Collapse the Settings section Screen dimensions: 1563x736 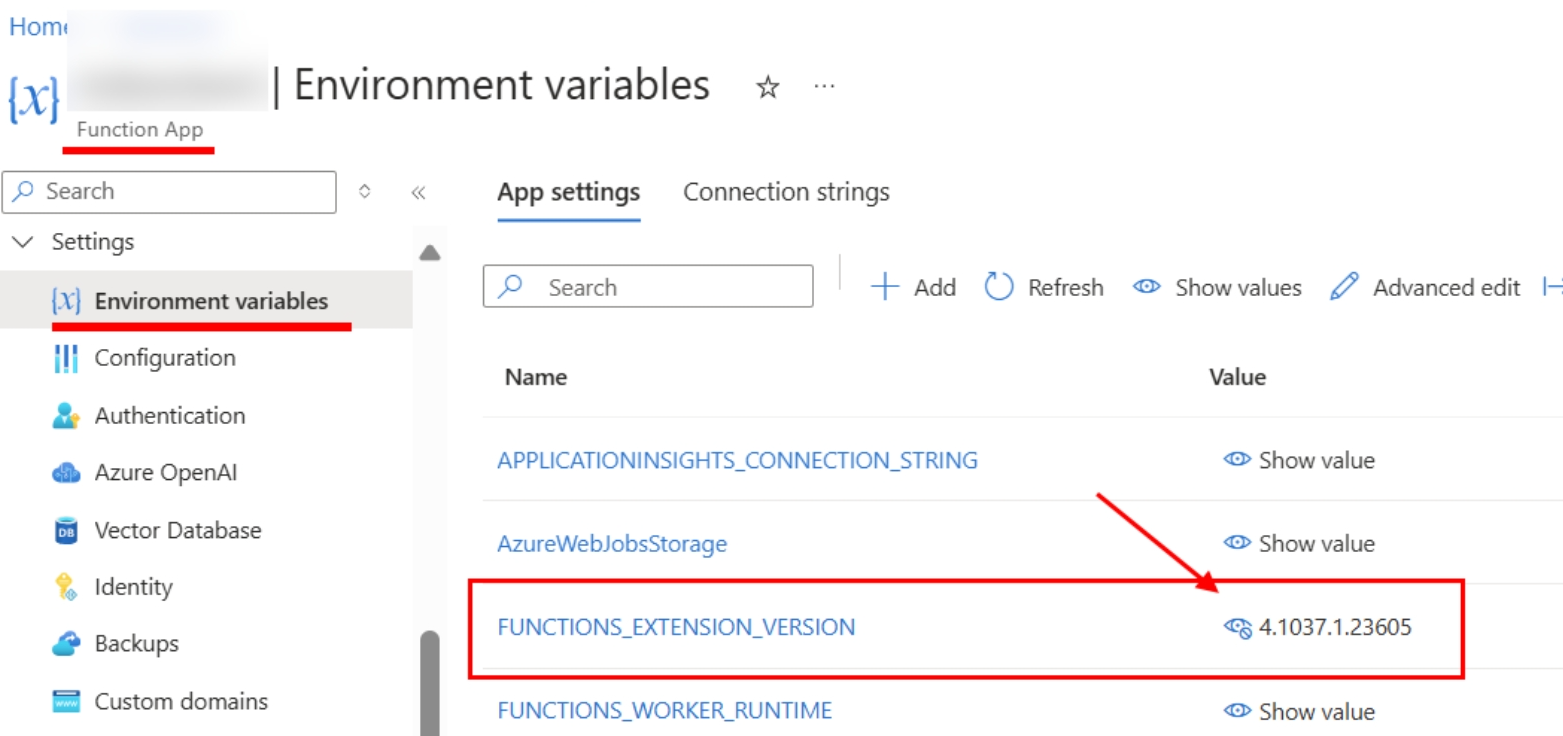[27, 242]
